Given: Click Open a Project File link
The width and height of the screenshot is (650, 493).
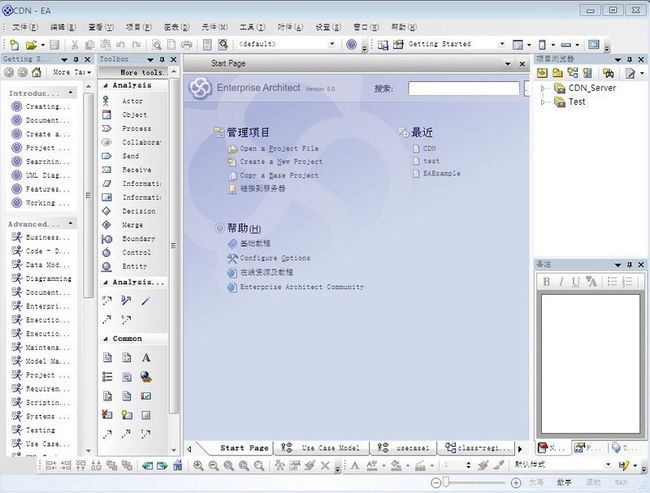Looking at the screenshot, I should click(x=279, y=148).
